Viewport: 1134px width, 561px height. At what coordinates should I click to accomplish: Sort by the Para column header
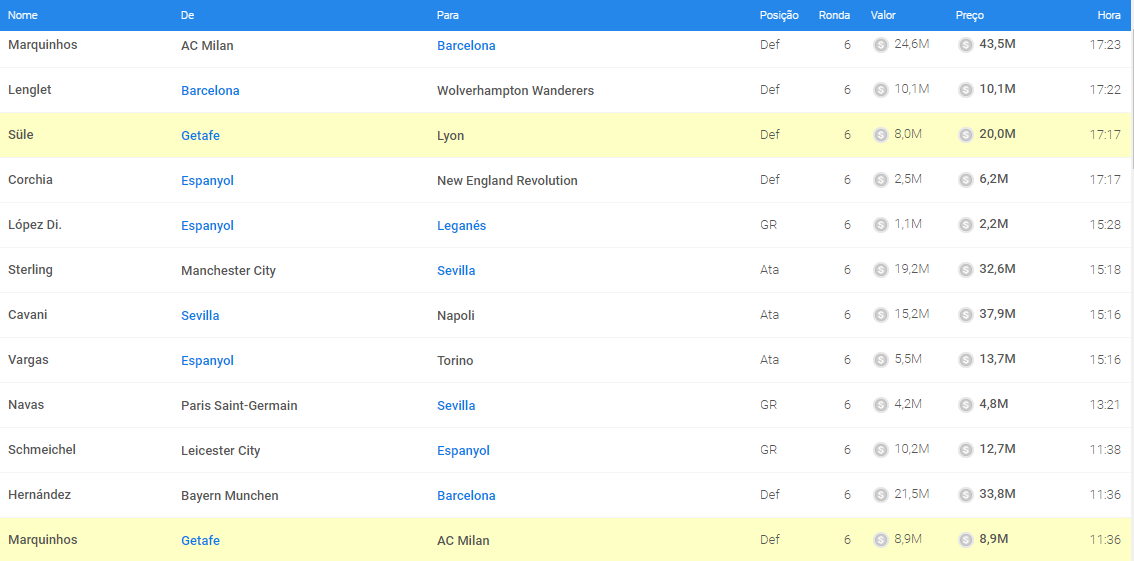(448, 15)
